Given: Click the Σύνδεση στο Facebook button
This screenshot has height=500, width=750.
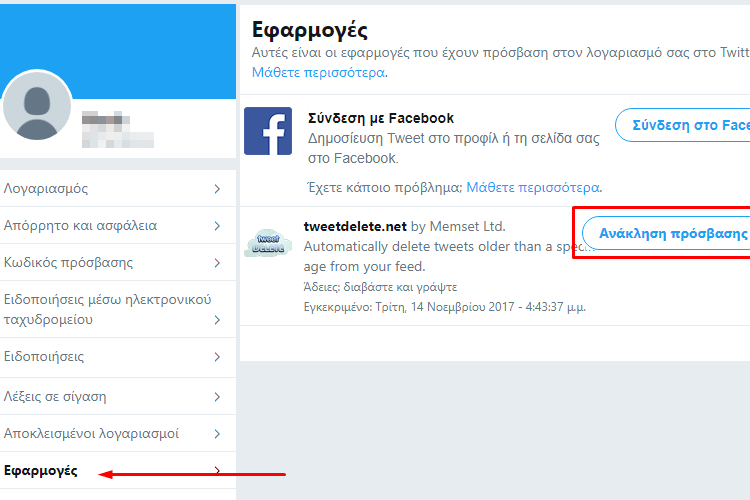Looking at the screenshot, I should (683, 125).
